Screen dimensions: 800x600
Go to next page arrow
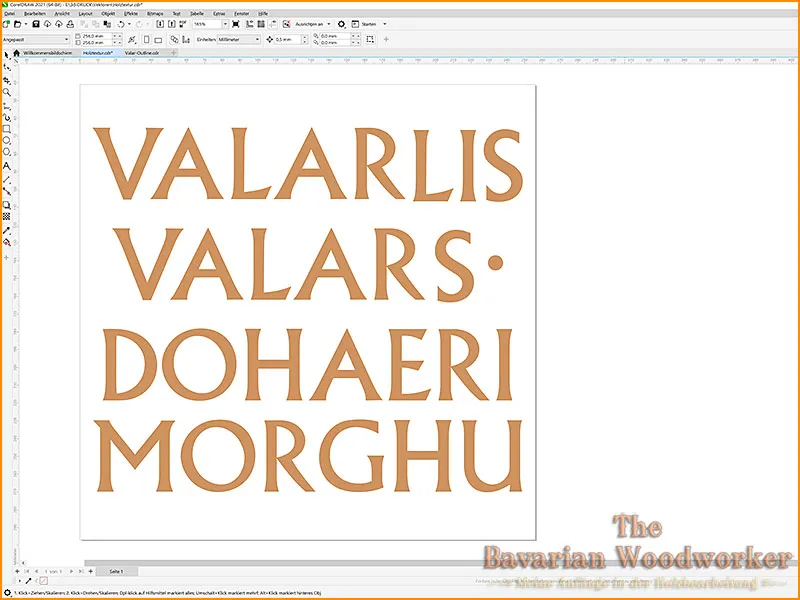tap(71, 571)
